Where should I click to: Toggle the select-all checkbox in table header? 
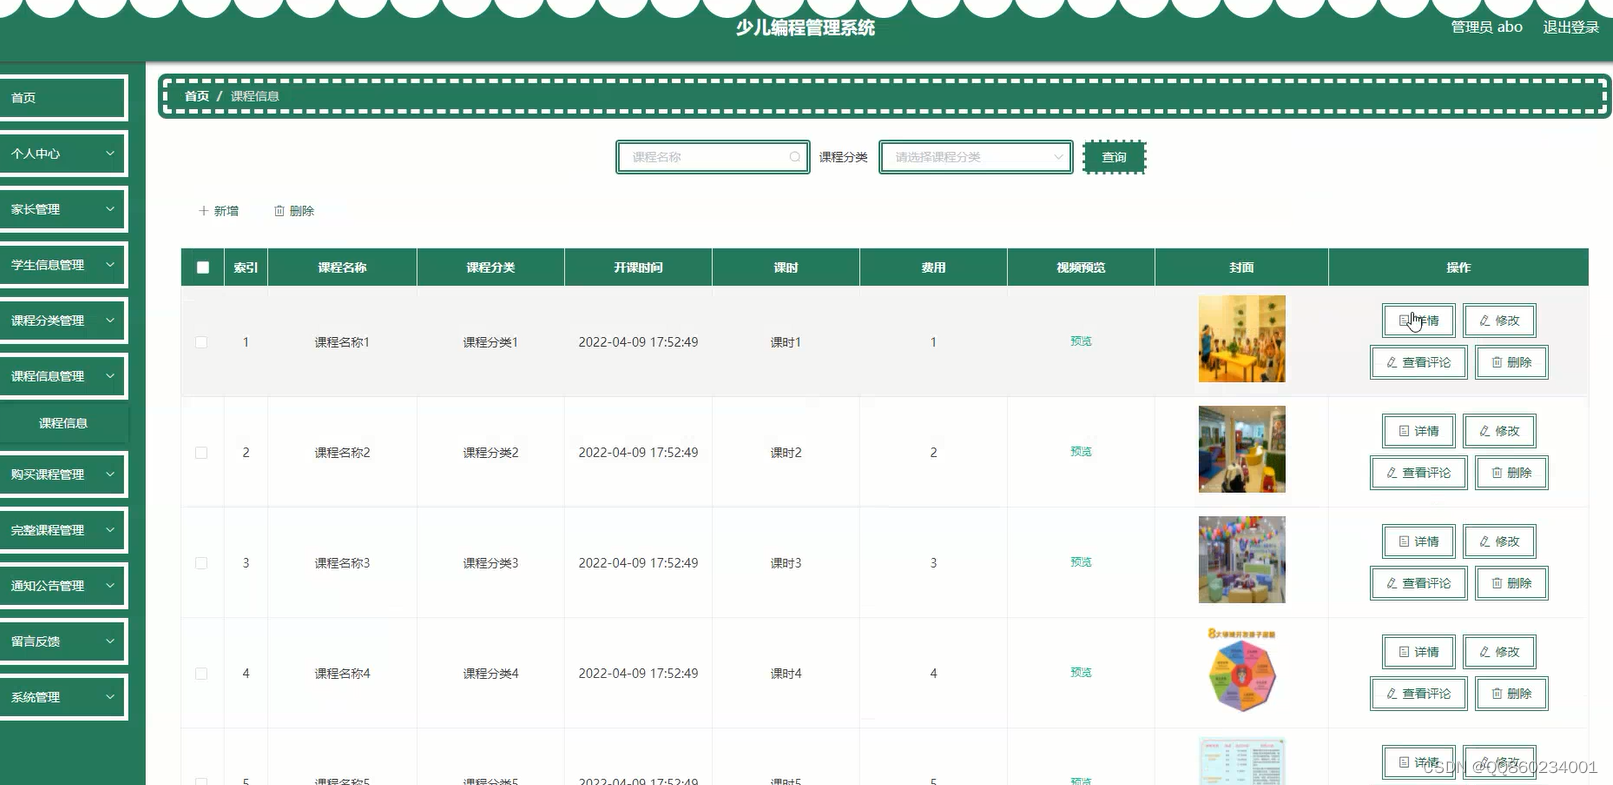(x=203, y=268)
